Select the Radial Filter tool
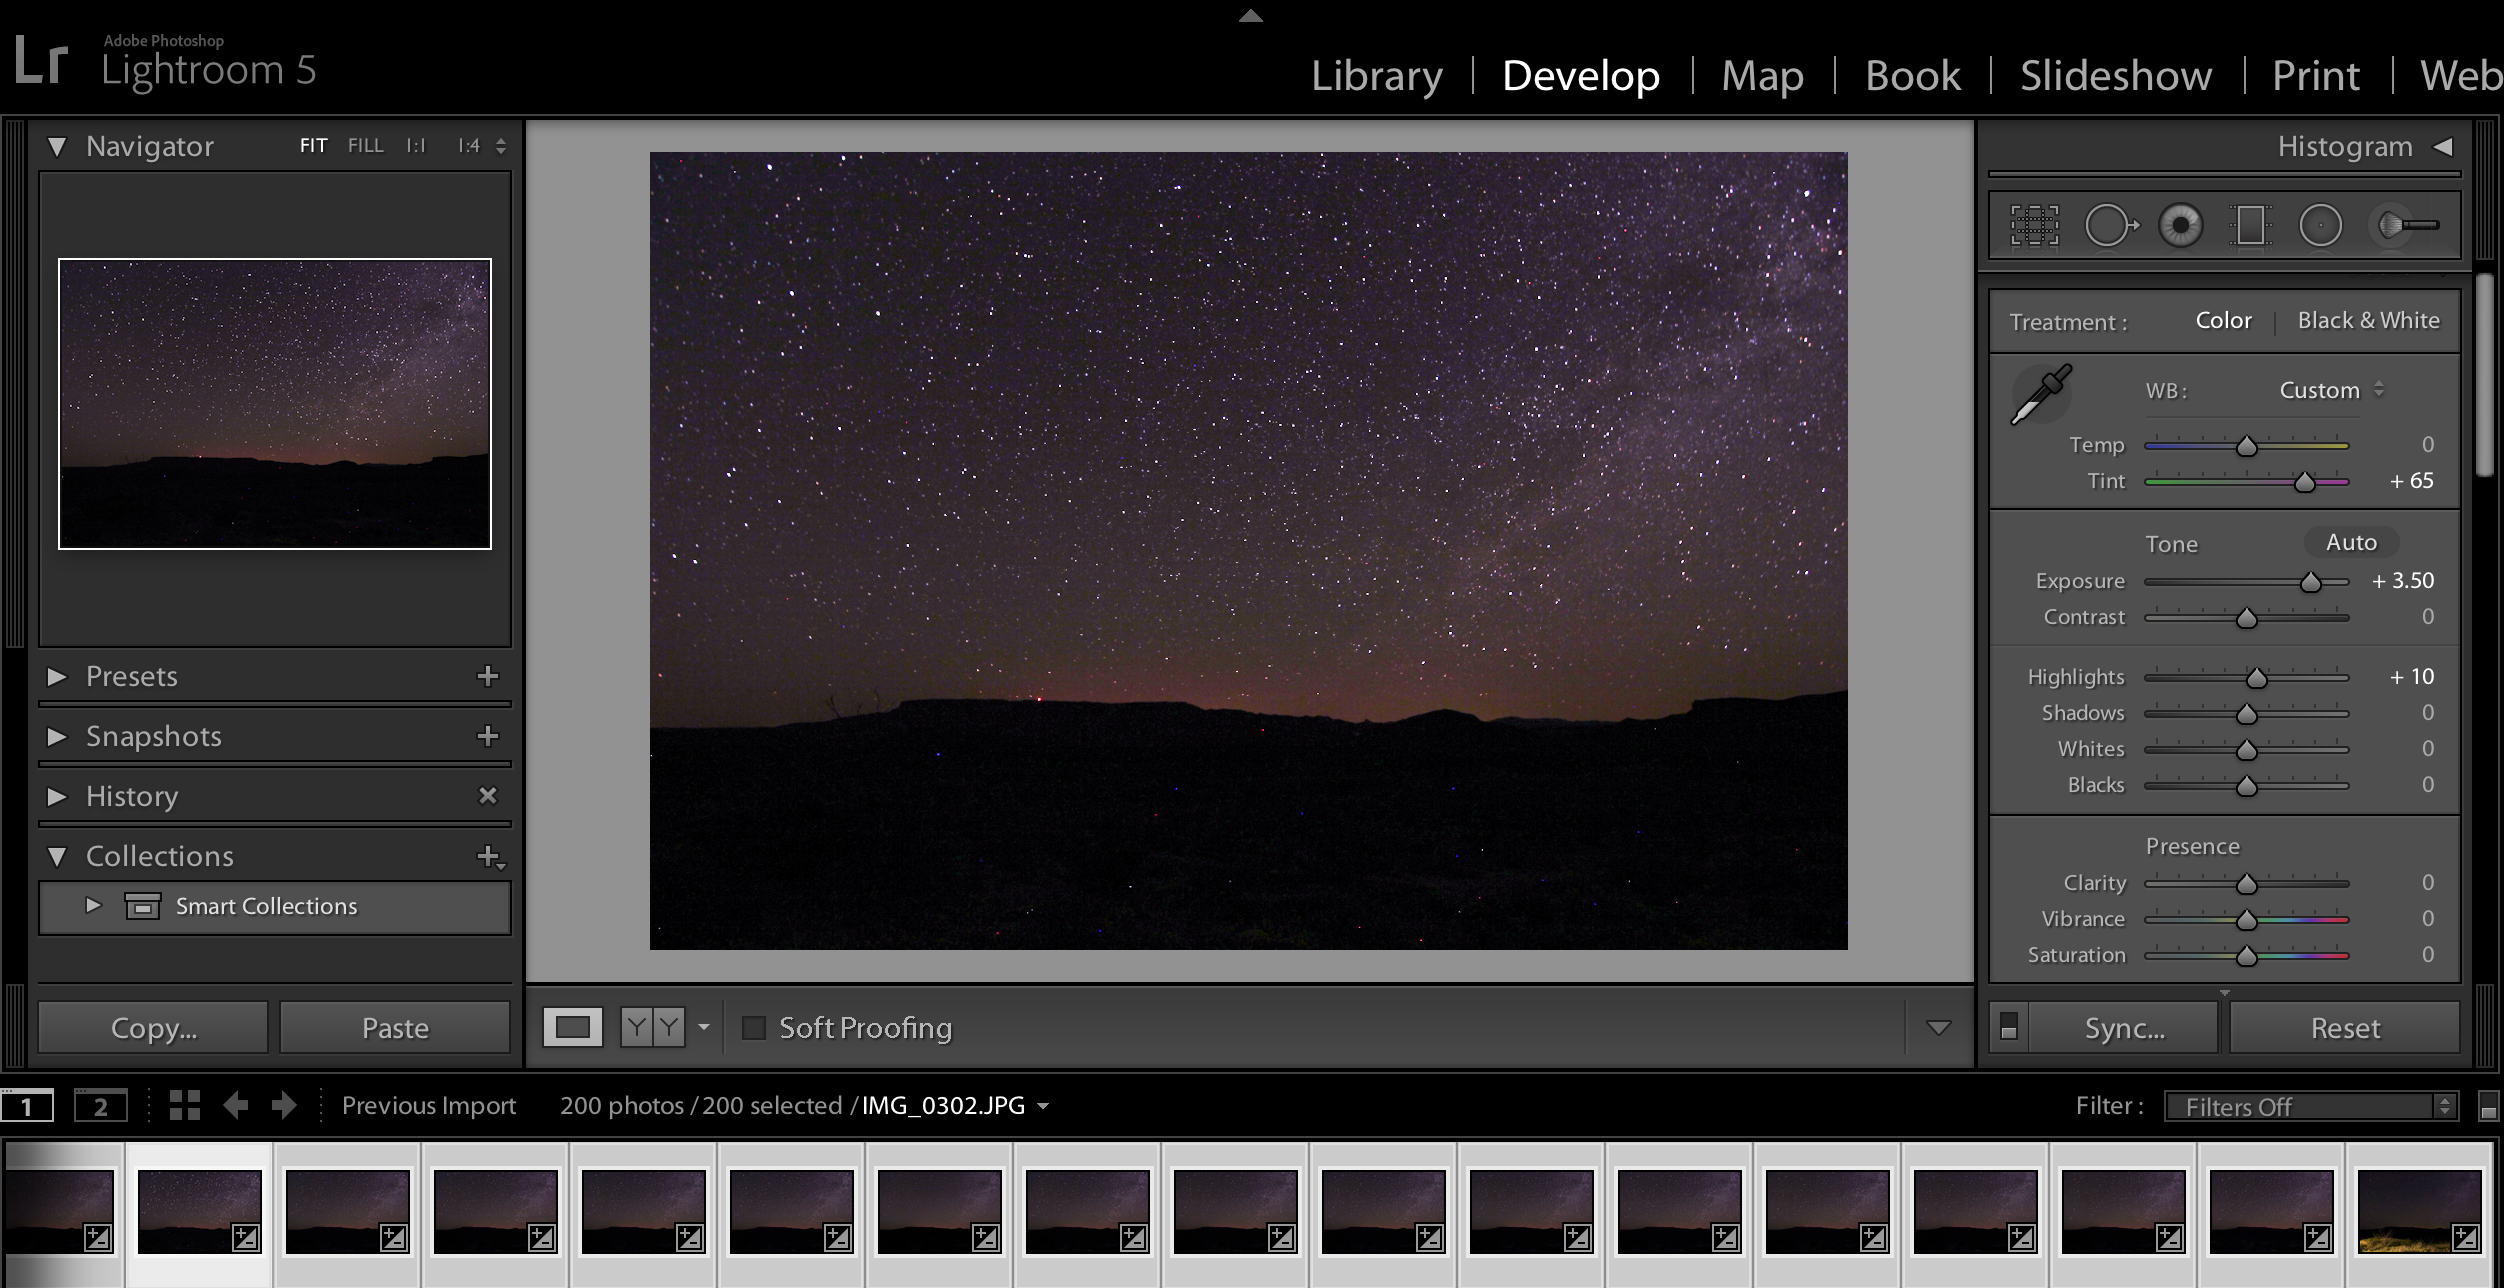2504x1288 pixels. point(2320,225)
